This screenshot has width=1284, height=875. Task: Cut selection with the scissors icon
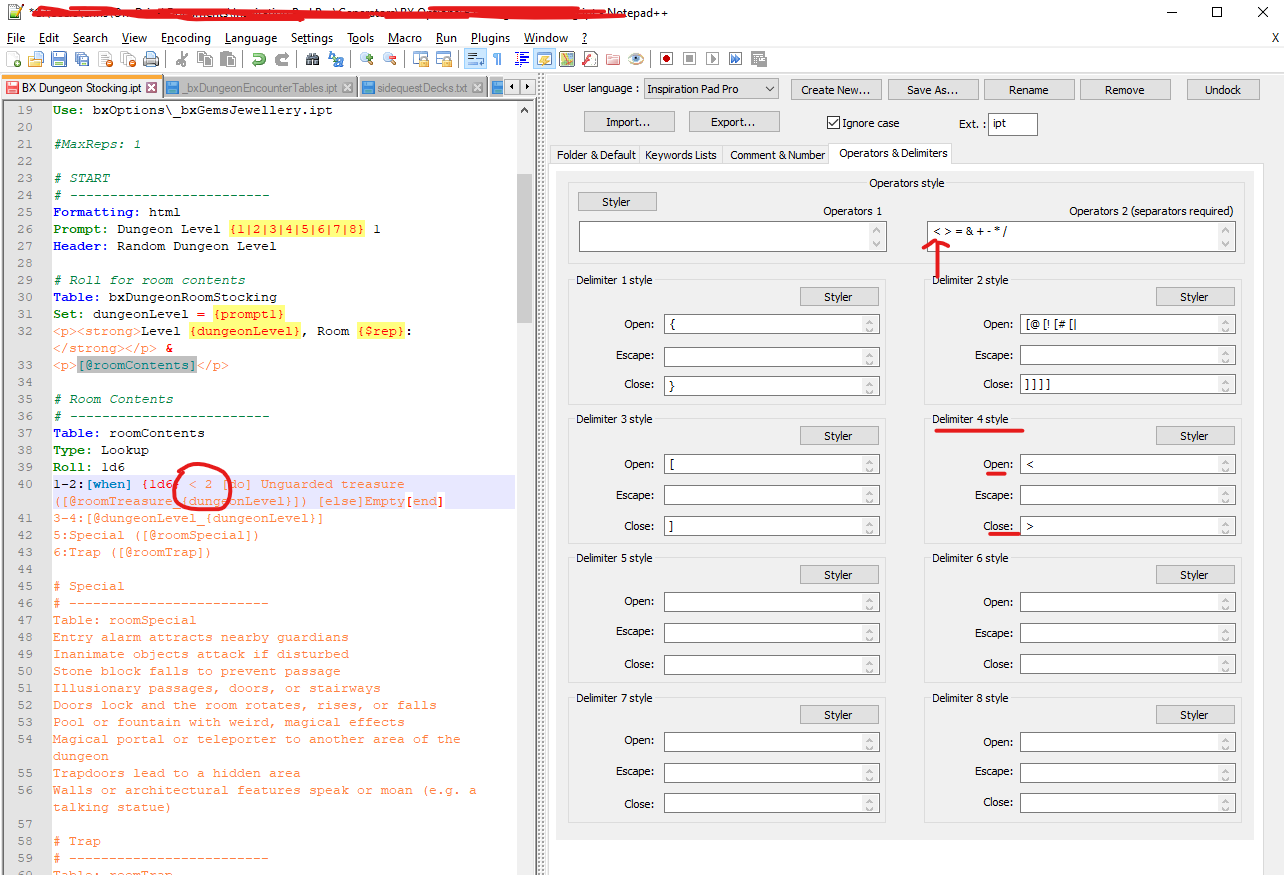(x=181, y=59)
